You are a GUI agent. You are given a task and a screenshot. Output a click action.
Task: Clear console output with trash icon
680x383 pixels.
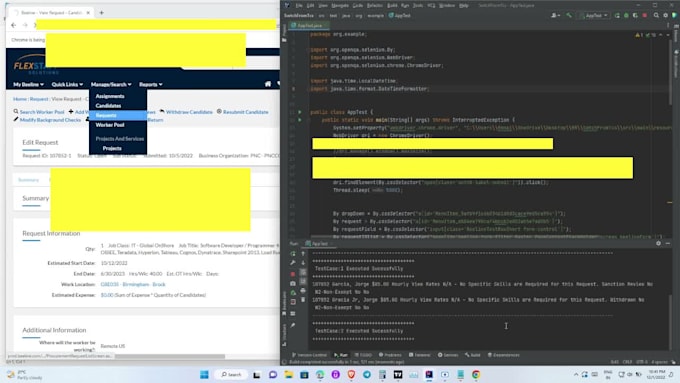point(303,300)
